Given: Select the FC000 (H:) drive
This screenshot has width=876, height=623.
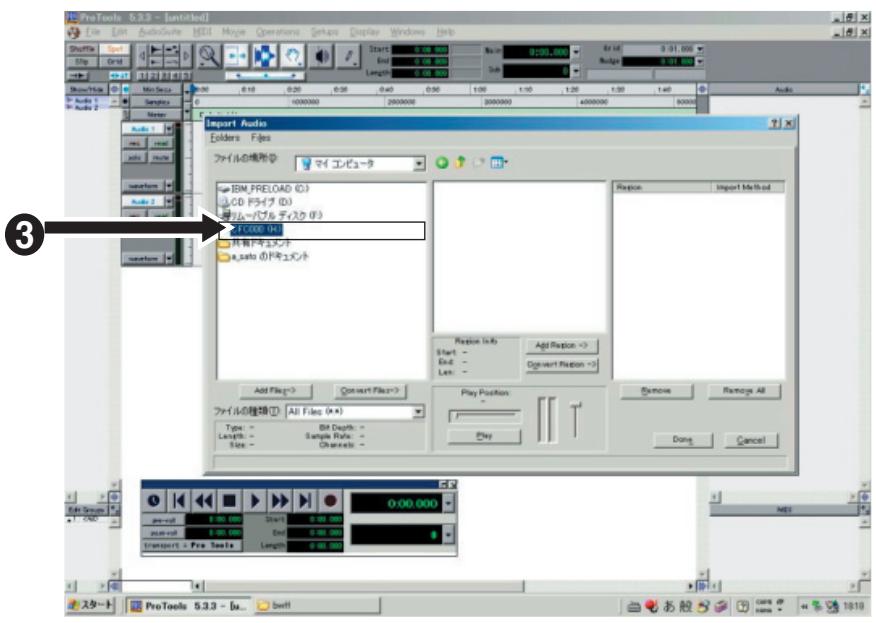Looking at the screenshot, I should (x=255, y=229).
